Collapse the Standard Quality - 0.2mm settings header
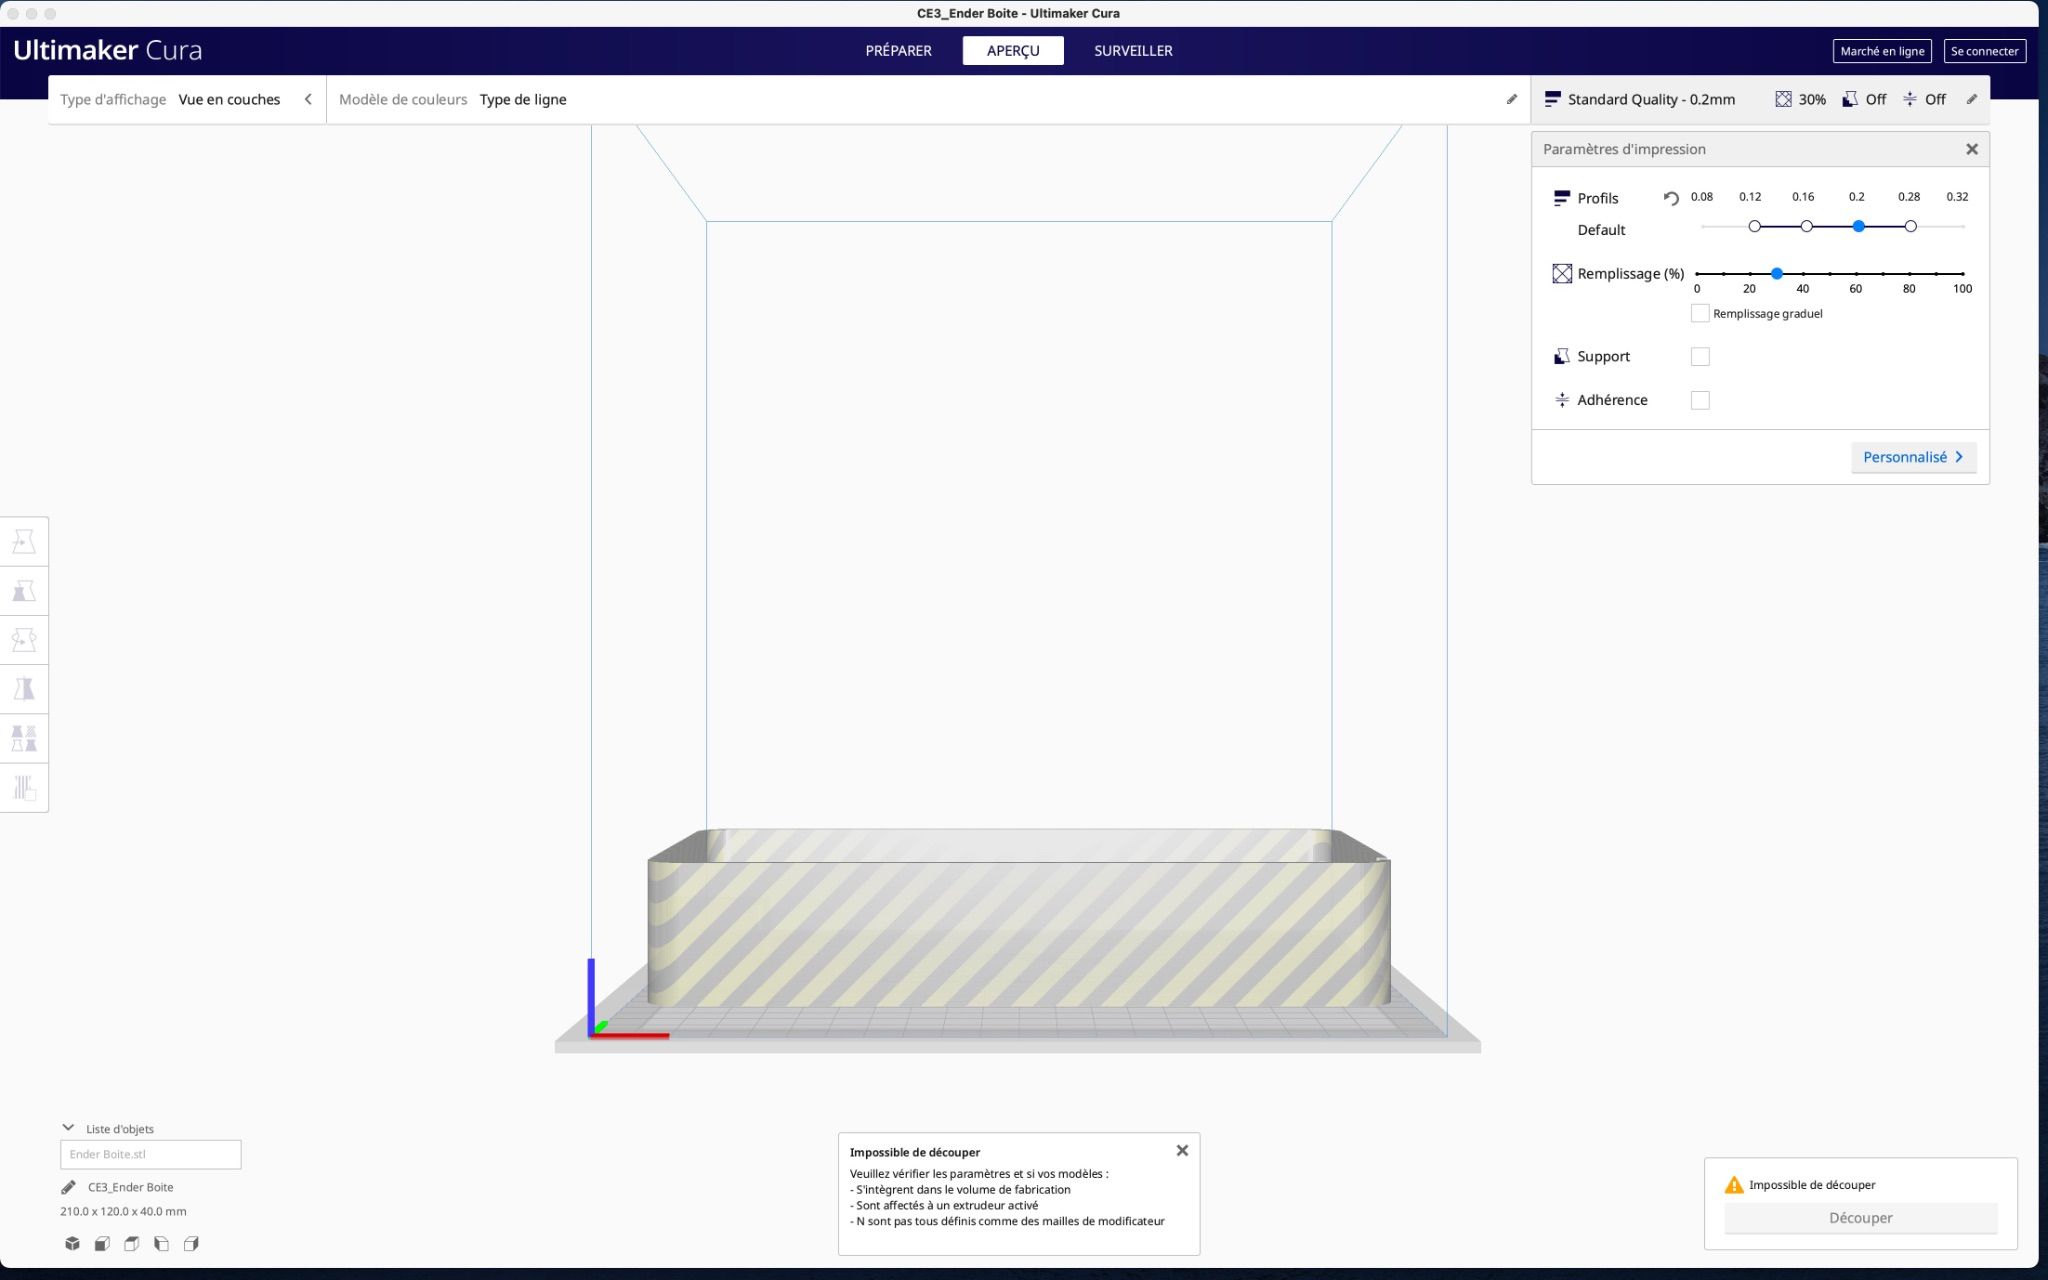 (x=1759, y=99)
